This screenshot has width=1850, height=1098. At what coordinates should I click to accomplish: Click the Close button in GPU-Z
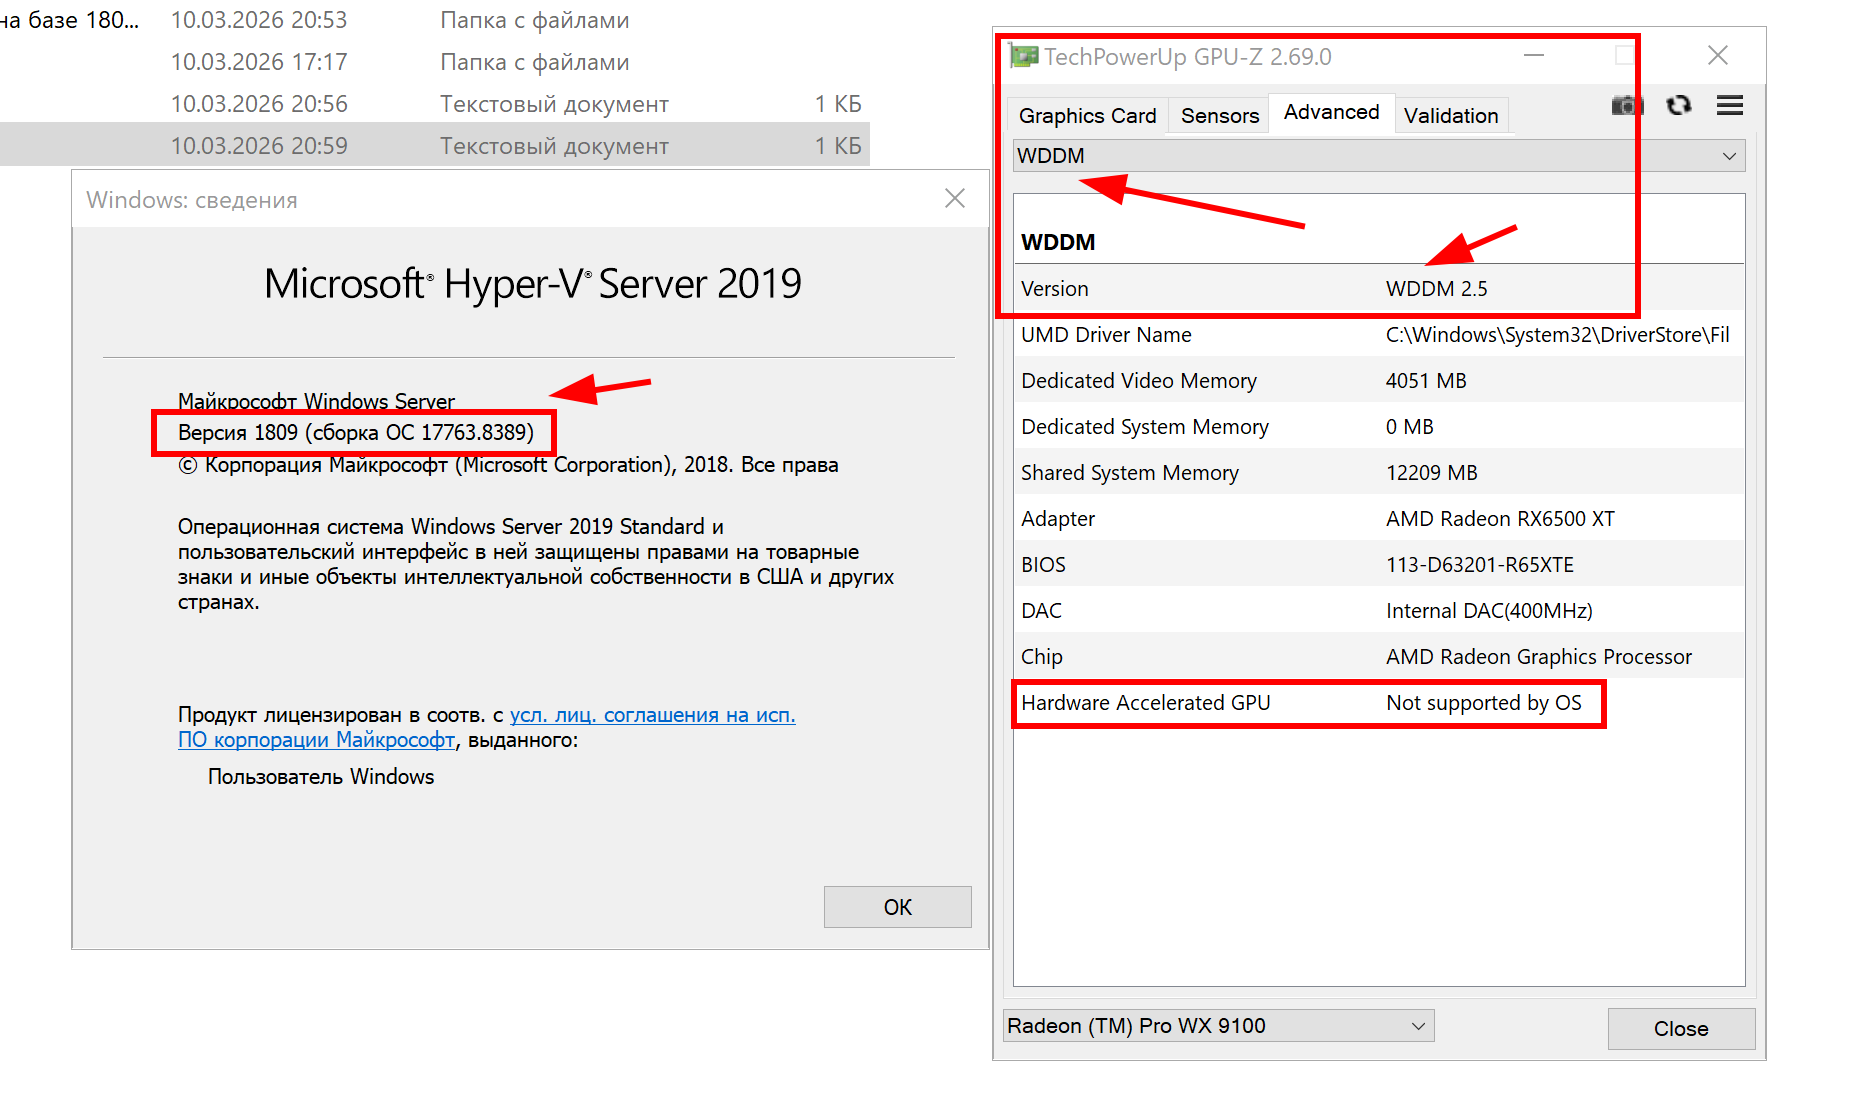coord(1681,1028)
